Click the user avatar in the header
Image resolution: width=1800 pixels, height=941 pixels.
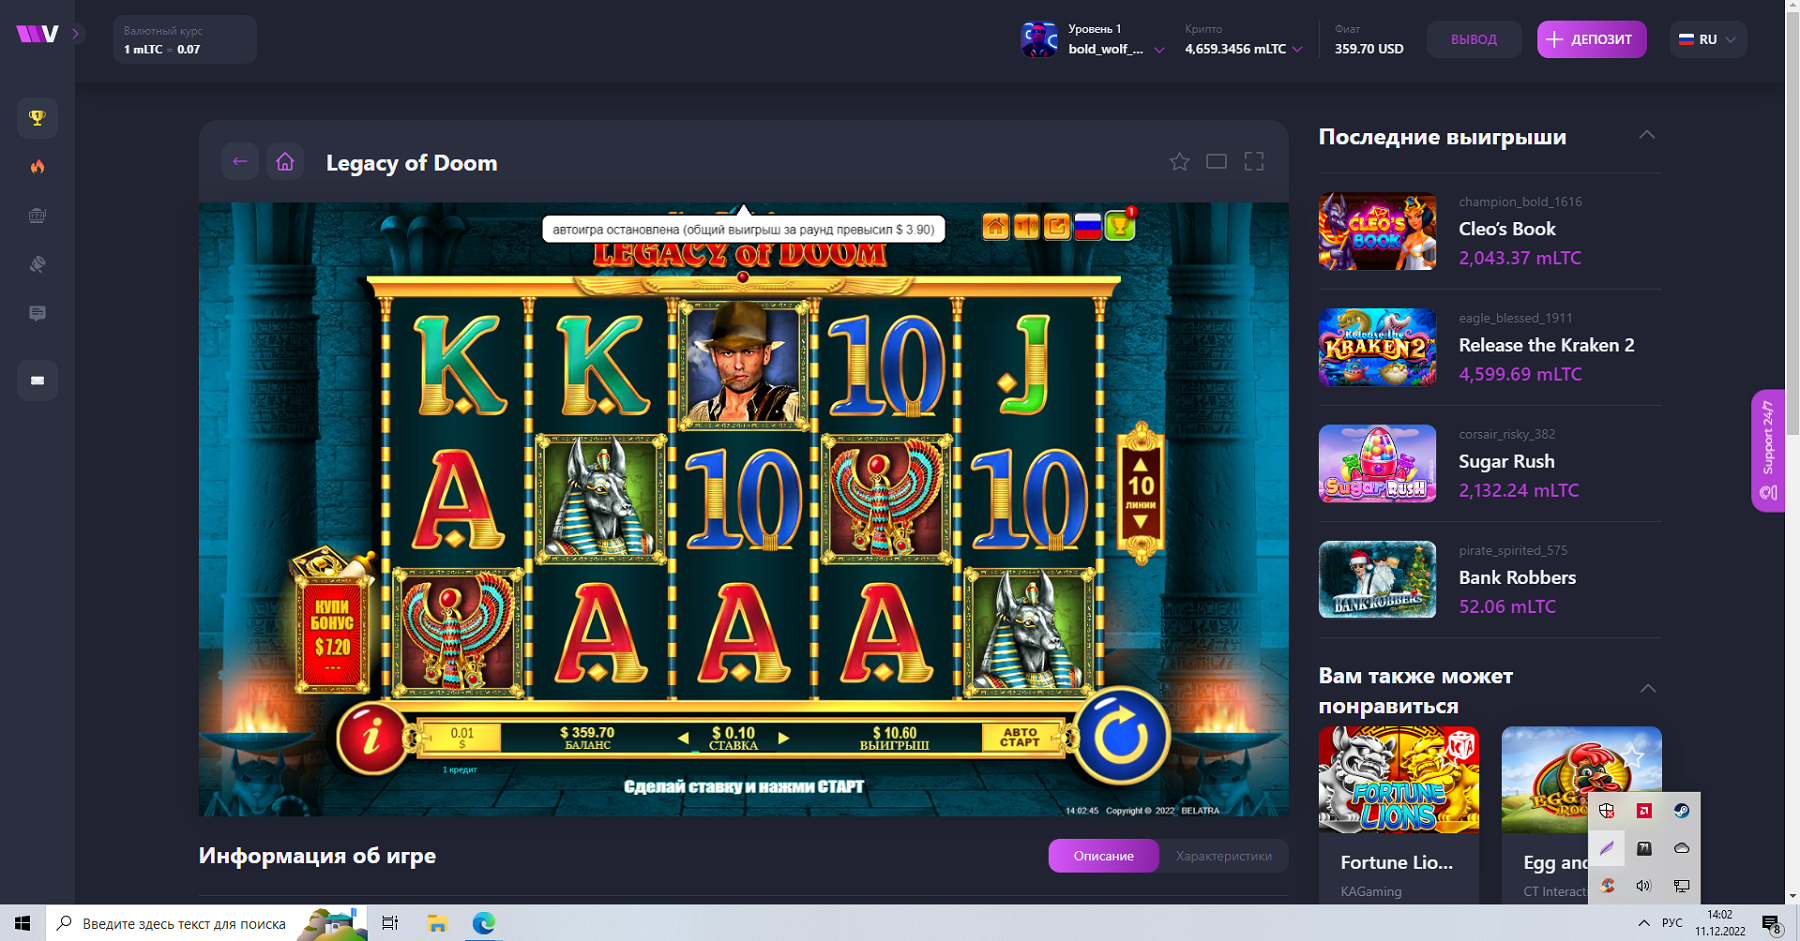tap(1039, 40)
